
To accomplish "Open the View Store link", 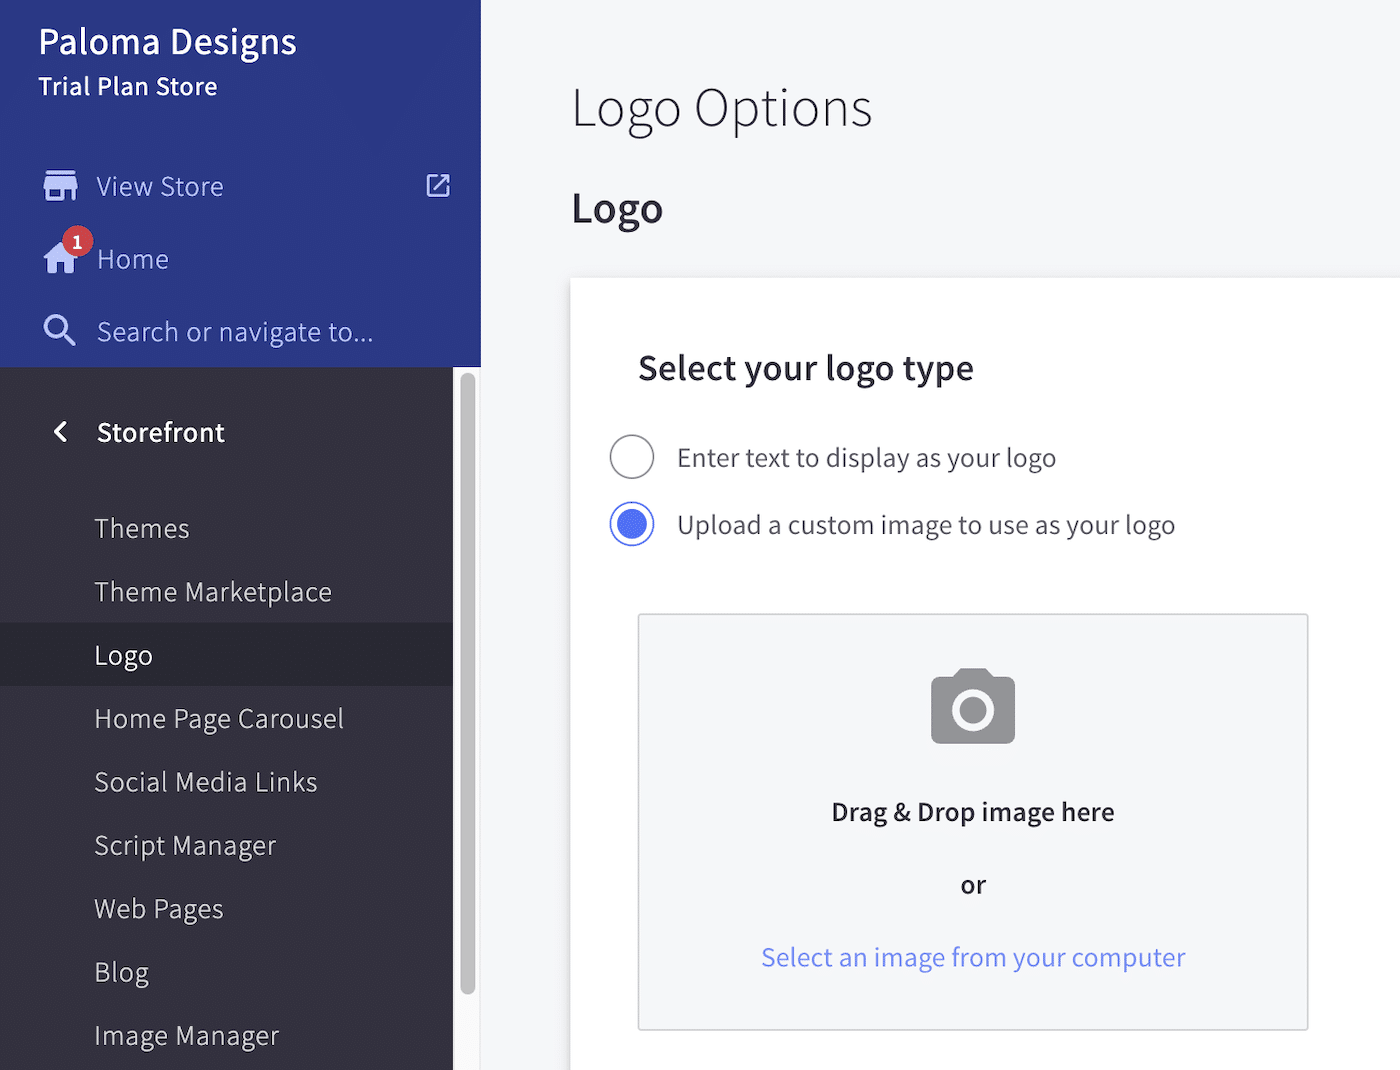I will pyautogui.click(x=159, y=186).
